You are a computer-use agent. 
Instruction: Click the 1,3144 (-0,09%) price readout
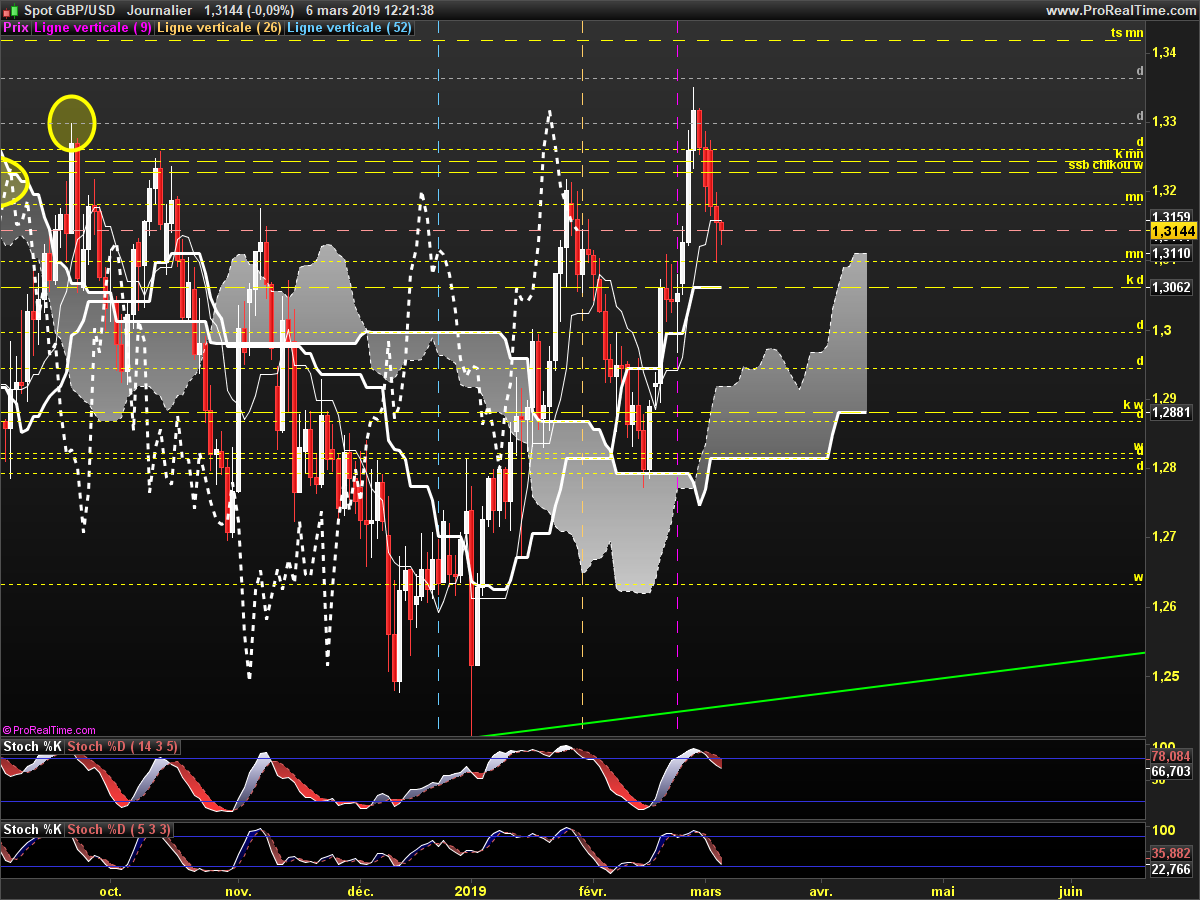click(x=249, y=10)
